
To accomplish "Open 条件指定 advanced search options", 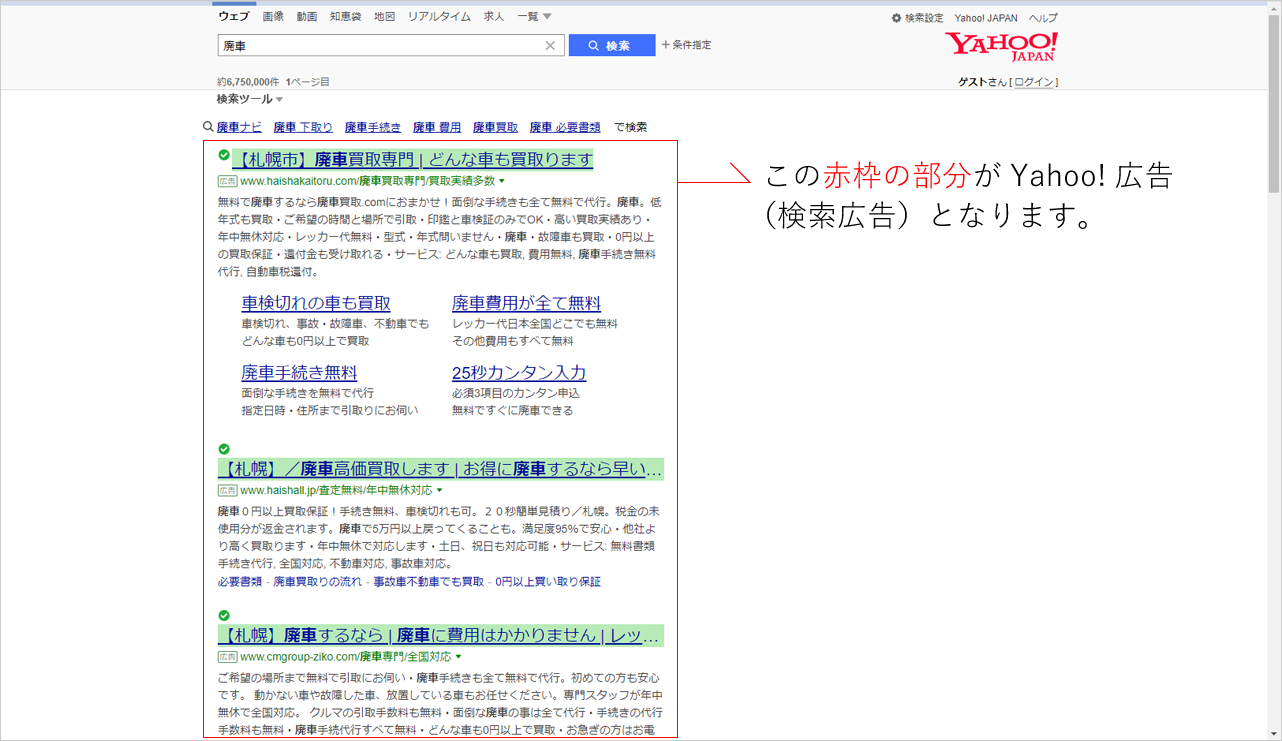I will click(x=686, y=45).
